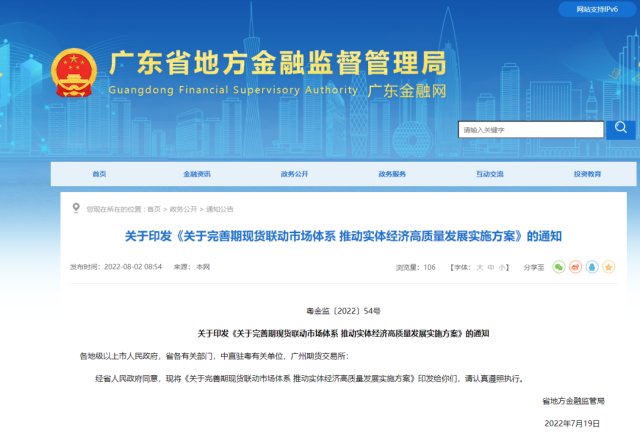
Task: Click the 网站支持IPv6 badge
Action: click(x=597, y=9)
